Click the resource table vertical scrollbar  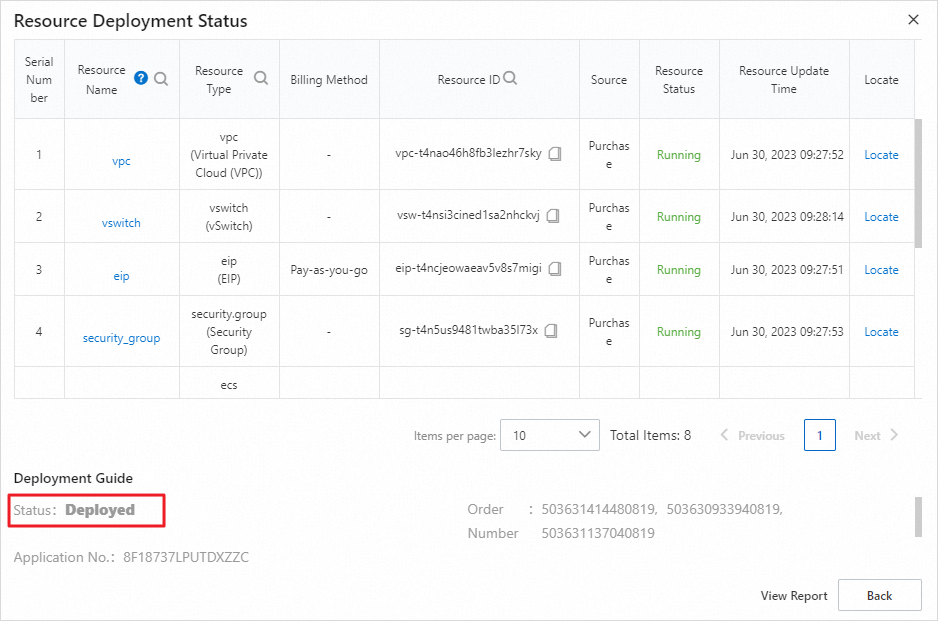coord(919,182)
